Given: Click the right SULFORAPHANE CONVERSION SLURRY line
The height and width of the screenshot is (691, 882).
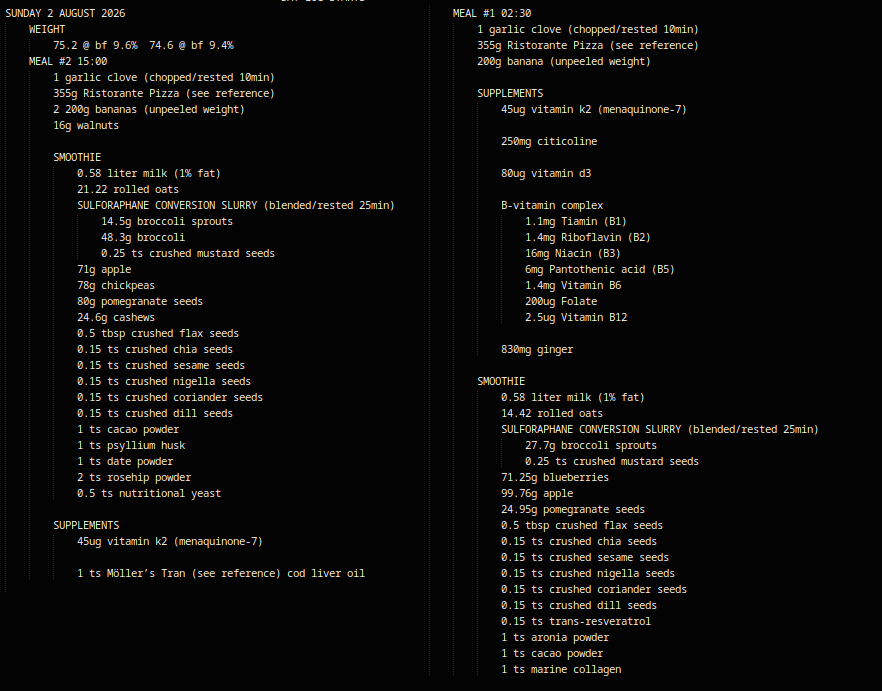Looking at the screenshot, I should pyautogui.click(x=660, y=429).
